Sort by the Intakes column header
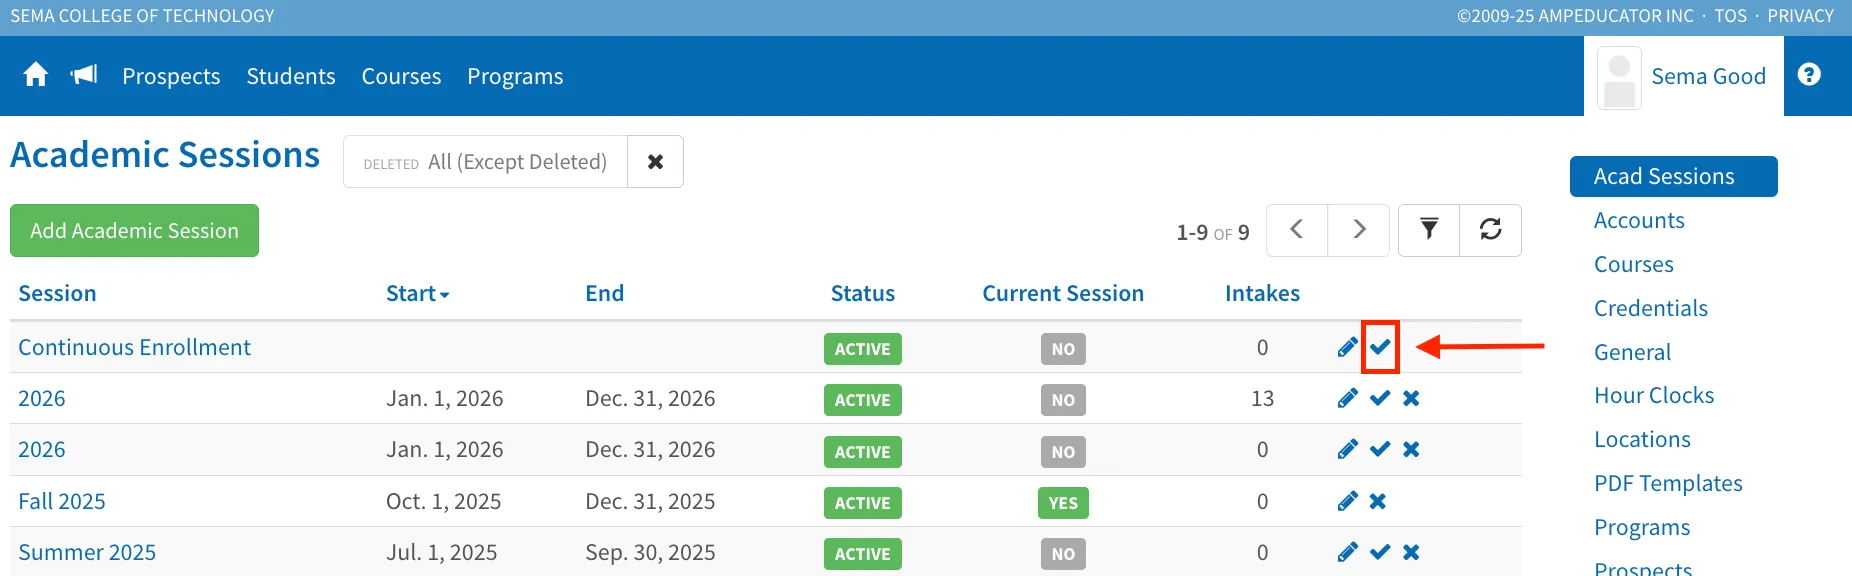 (1262, 293)
